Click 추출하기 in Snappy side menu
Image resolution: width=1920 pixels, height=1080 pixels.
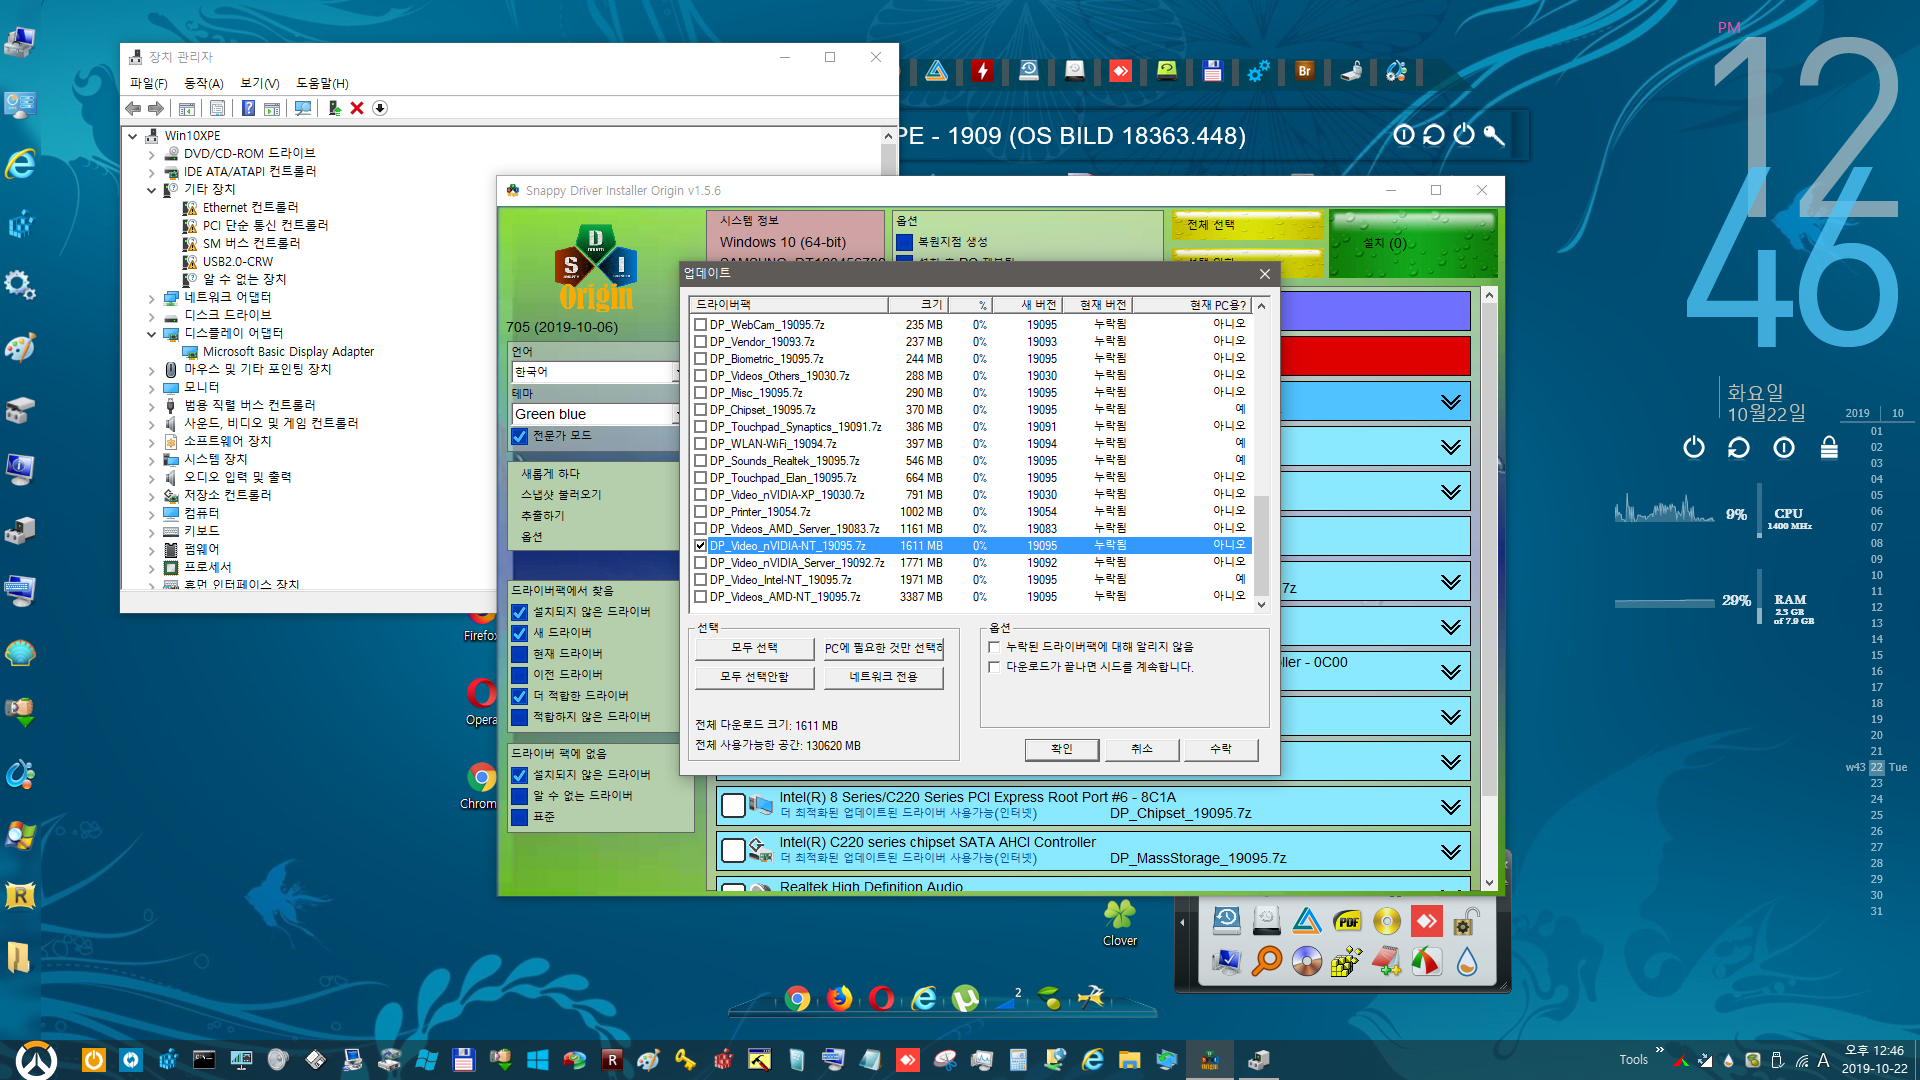542,516
